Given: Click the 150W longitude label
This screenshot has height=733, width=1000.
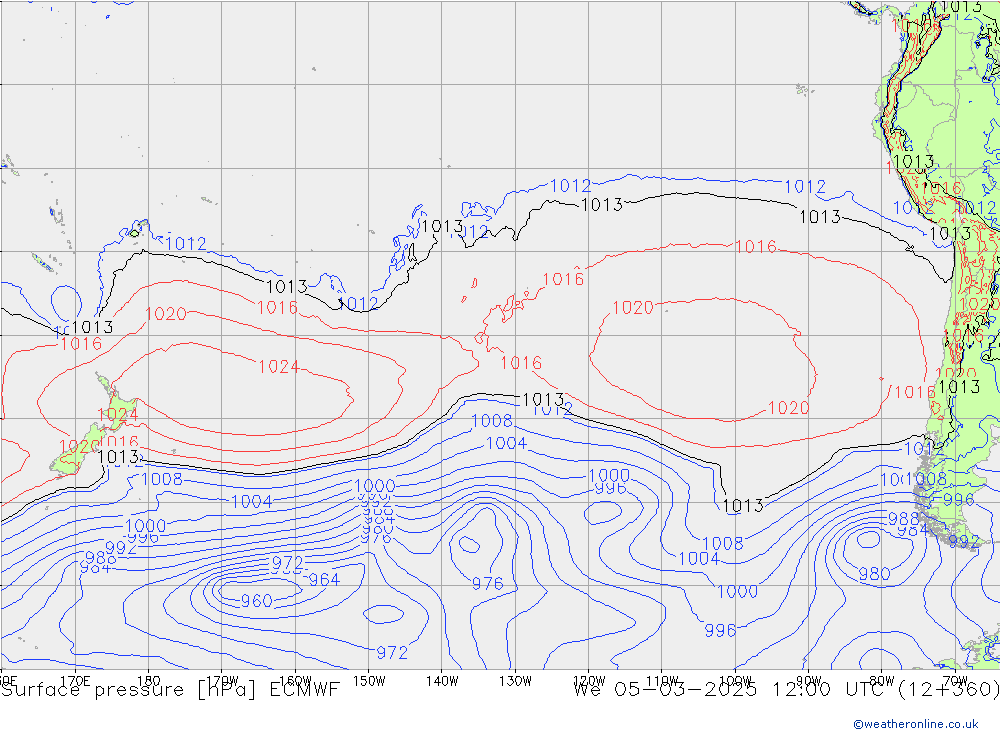Looking at the screenshot, I should (369, 681).
